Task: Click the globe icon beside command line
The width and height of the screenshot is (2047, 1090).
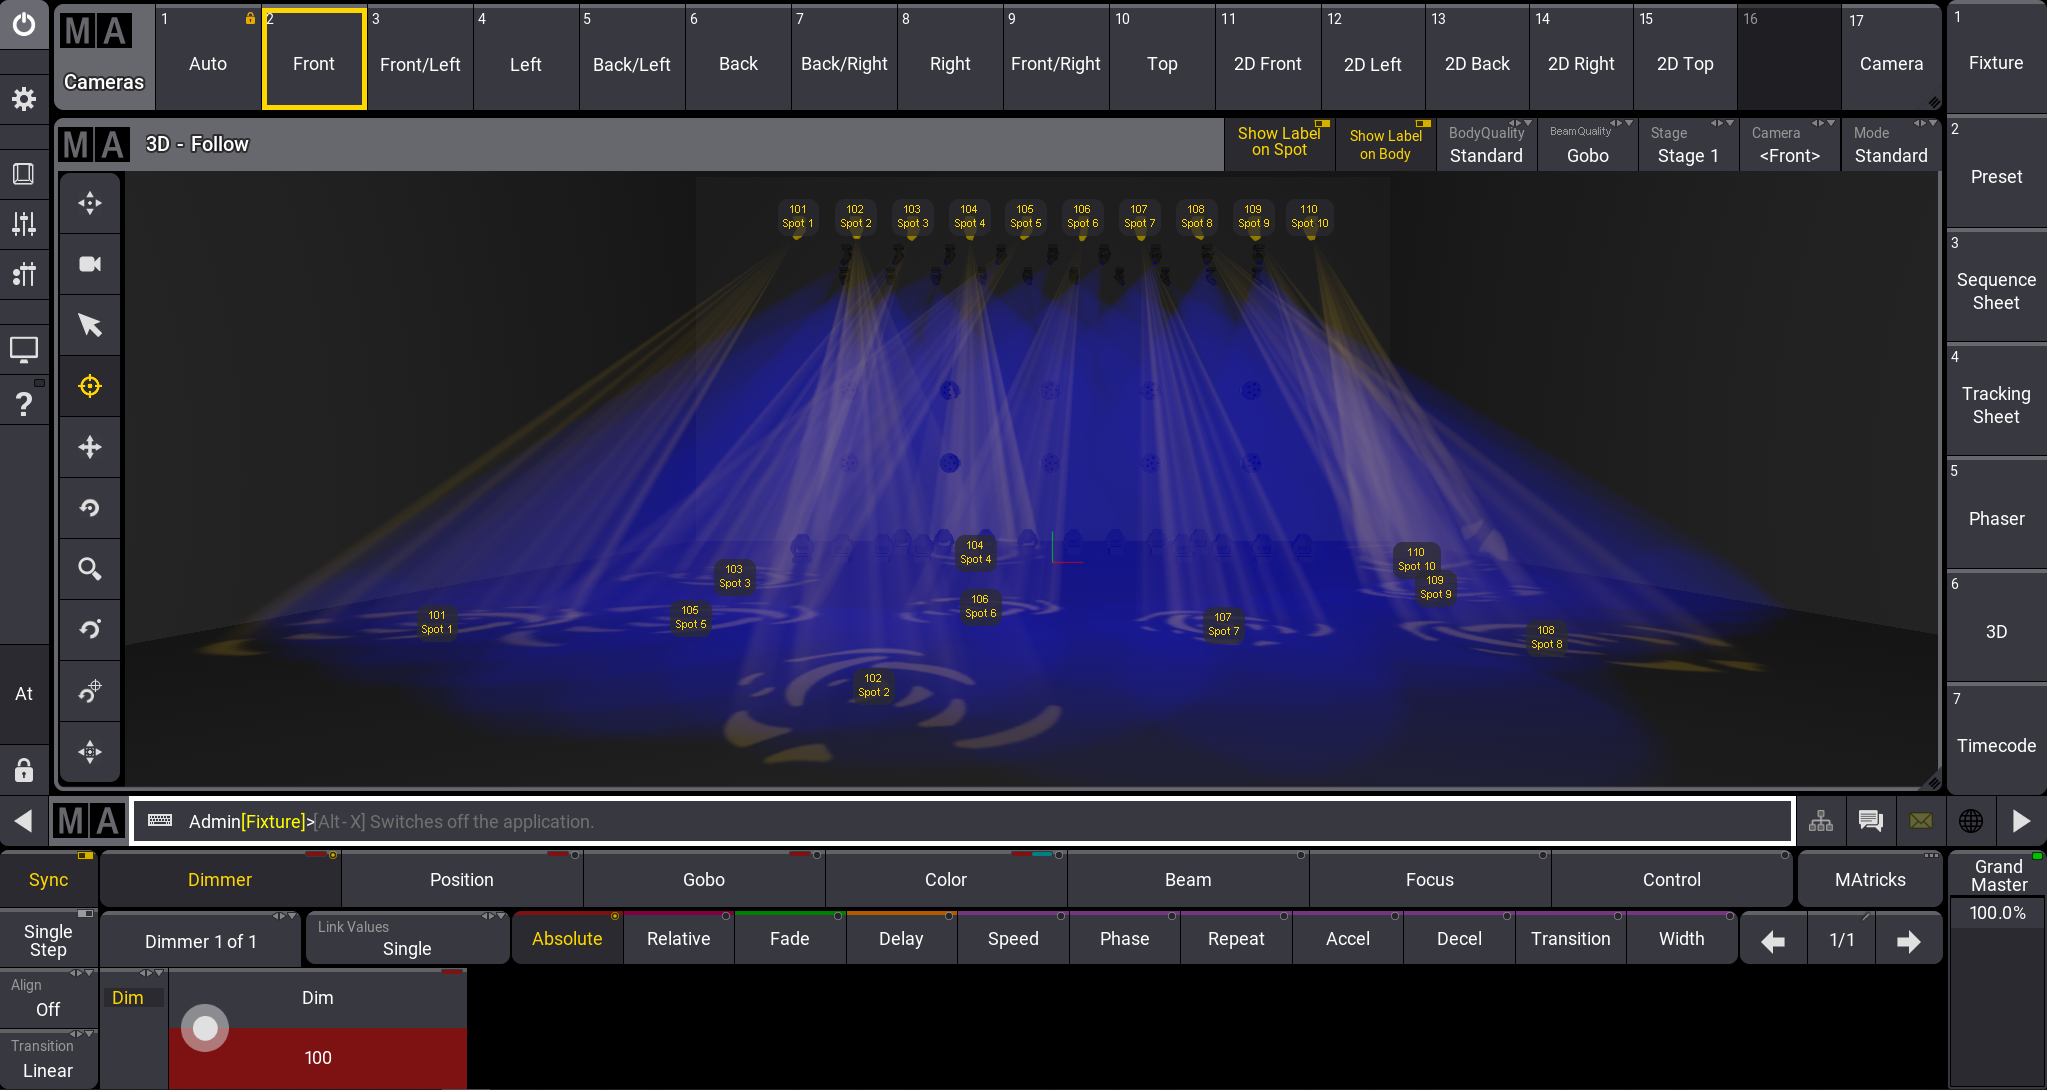Action: [x=1970, y=821]
